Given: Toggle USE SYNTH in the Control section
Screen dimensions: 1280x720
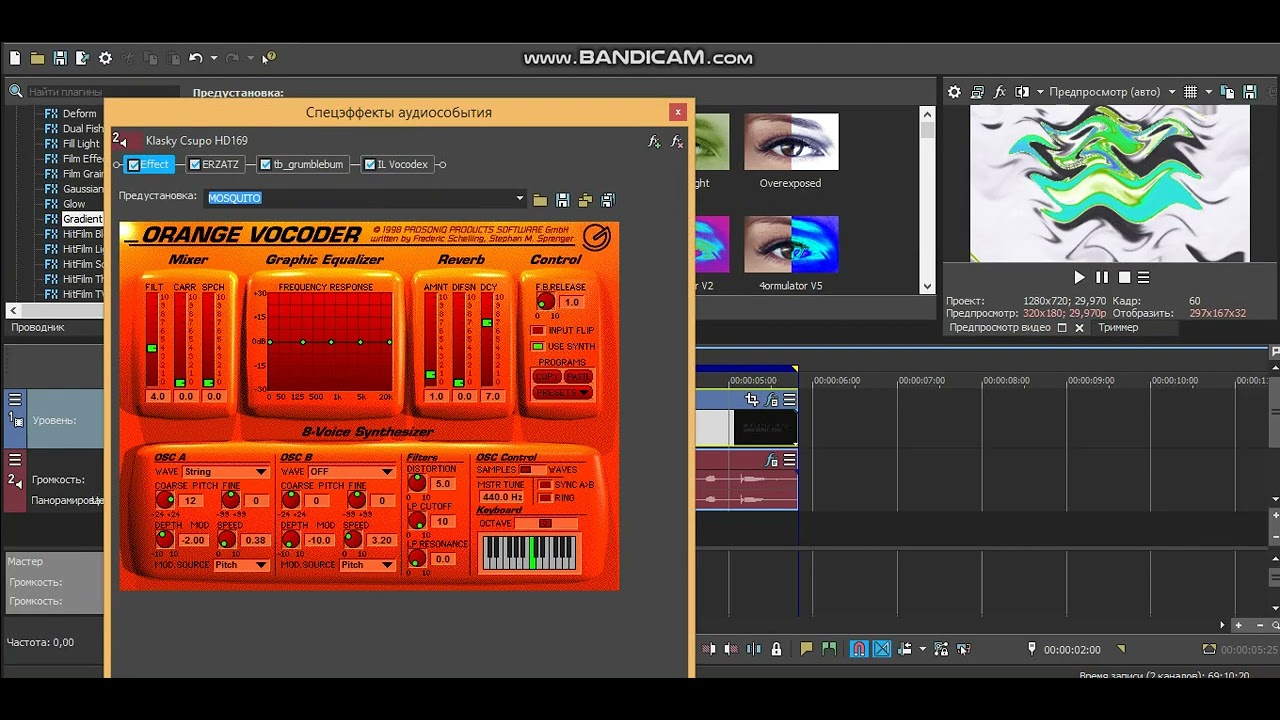Looking at the screenshot, I should [x=538, y=347].
